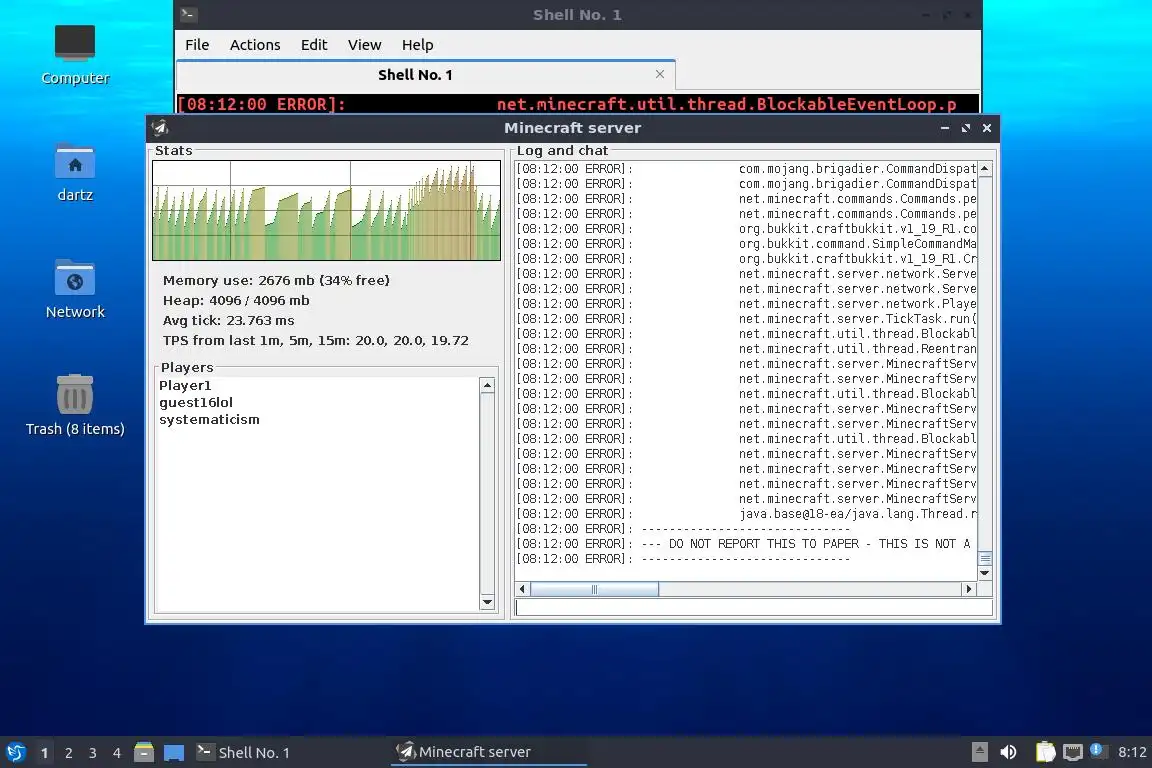Click the update notifier tray icon
Viewport: 1152px width, 768px height.
pyautogui.click(x=1096, y=750)
